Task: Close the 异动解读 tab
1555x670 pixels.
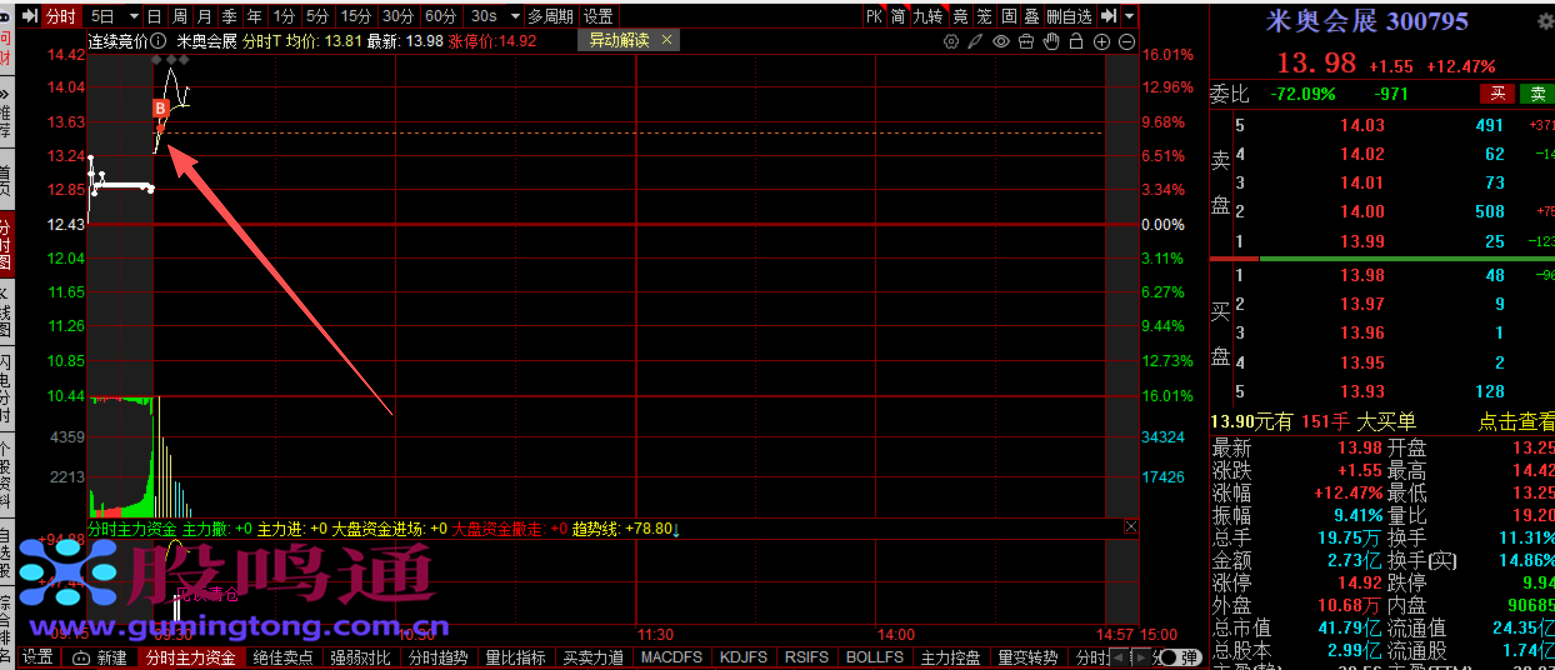Action: [667, 40]
